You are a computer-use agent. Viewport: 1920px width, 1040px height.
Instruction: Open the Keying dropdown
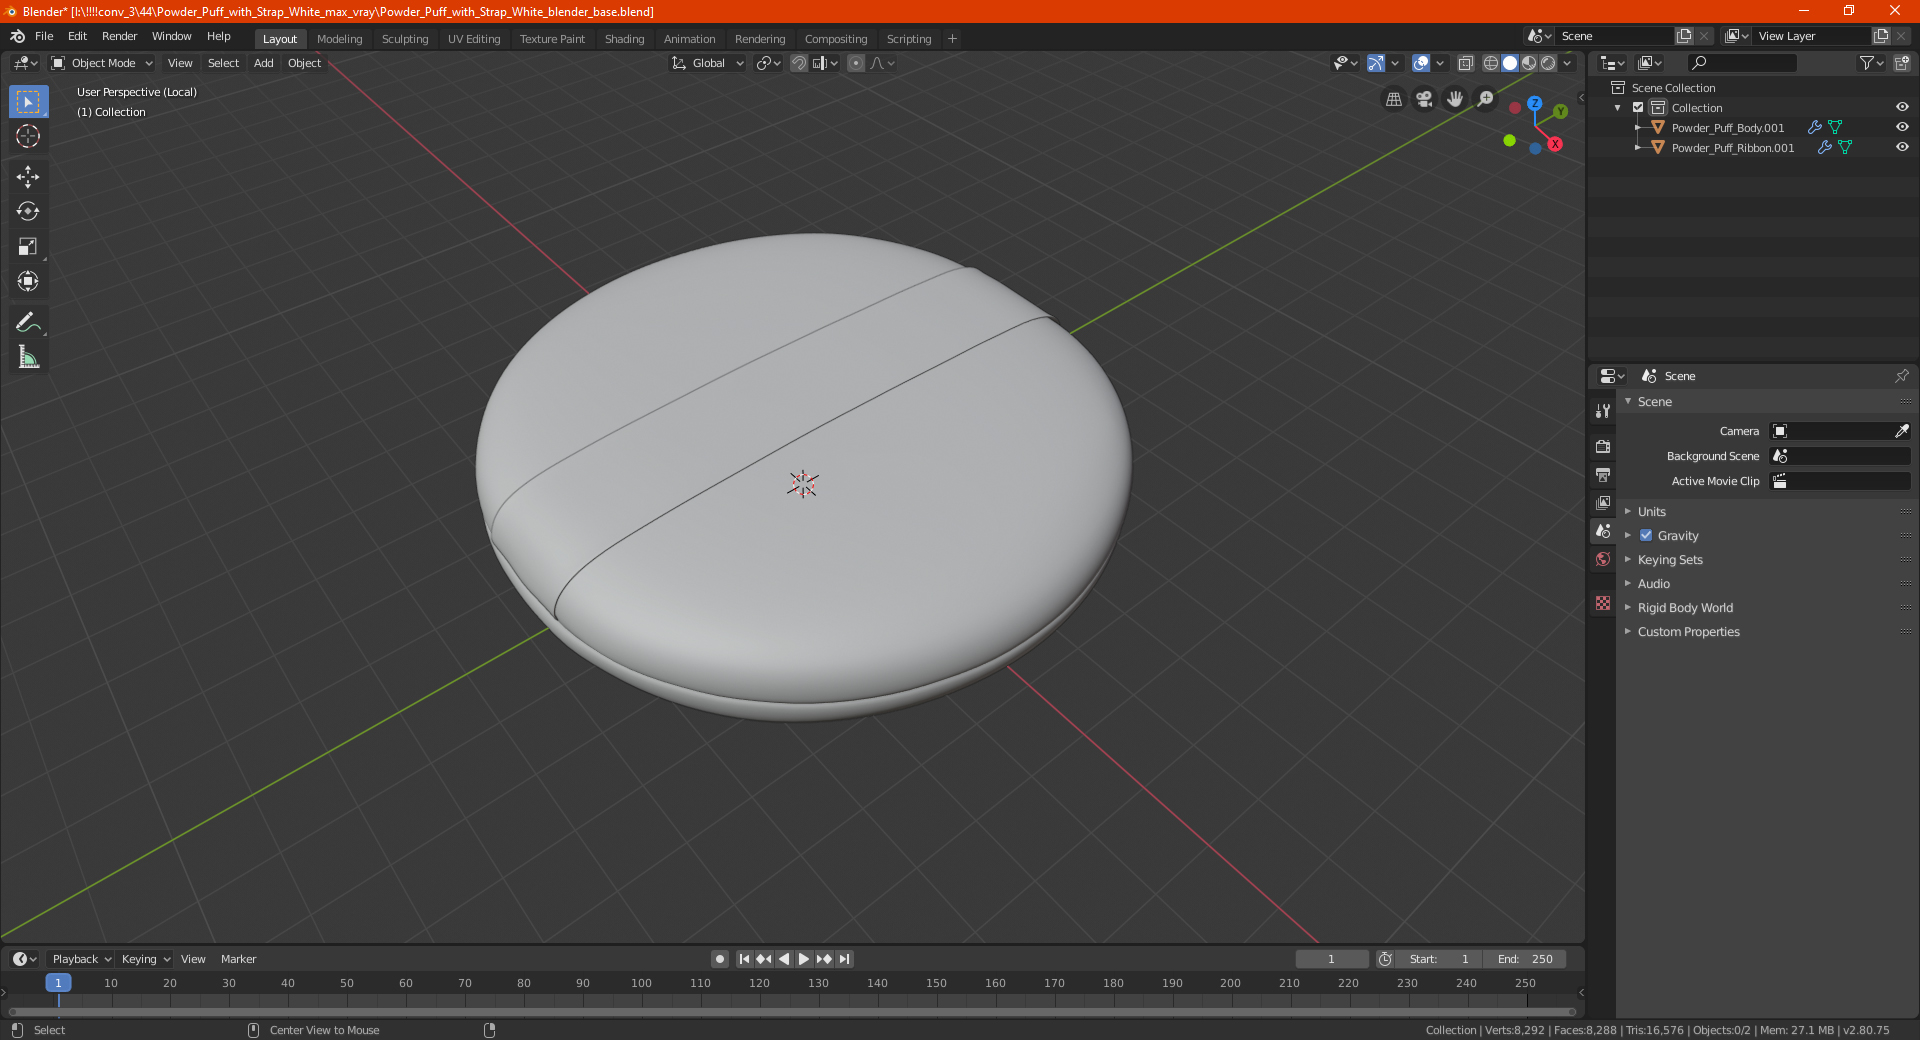(145, 959)
